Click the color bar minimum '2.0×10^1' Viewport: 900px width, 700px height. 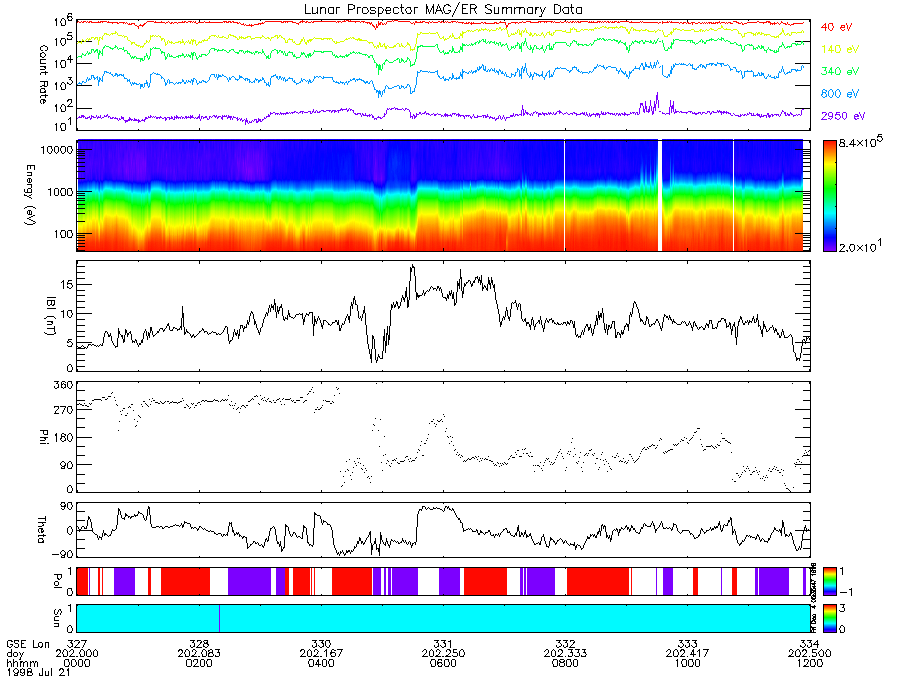click(860, 246)
